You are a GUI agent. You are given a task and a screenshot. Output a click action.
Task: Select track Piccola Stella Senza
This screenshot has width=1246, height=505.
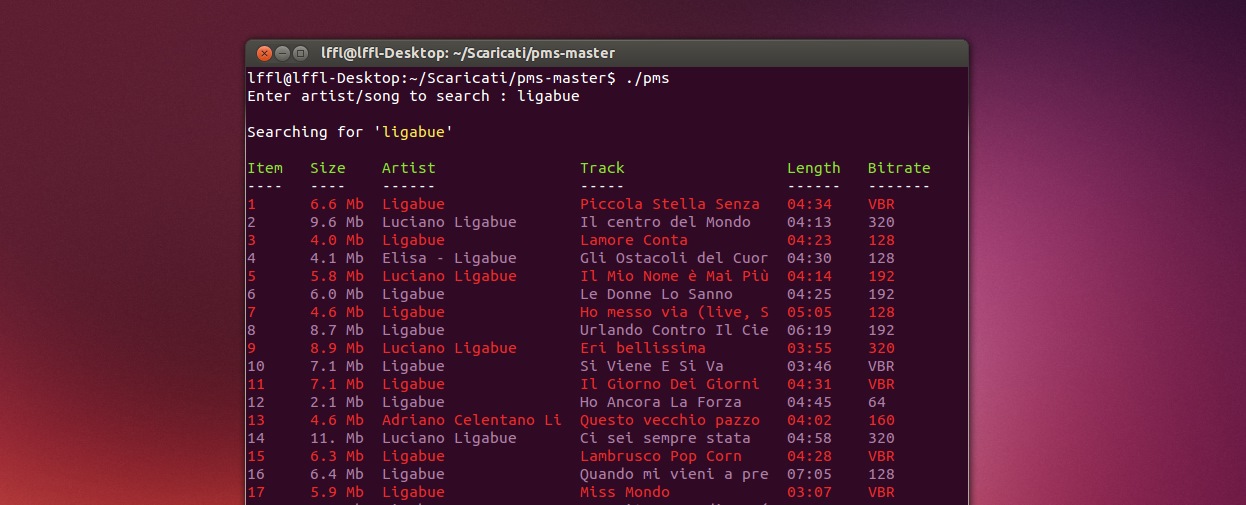tap(670, 204)
